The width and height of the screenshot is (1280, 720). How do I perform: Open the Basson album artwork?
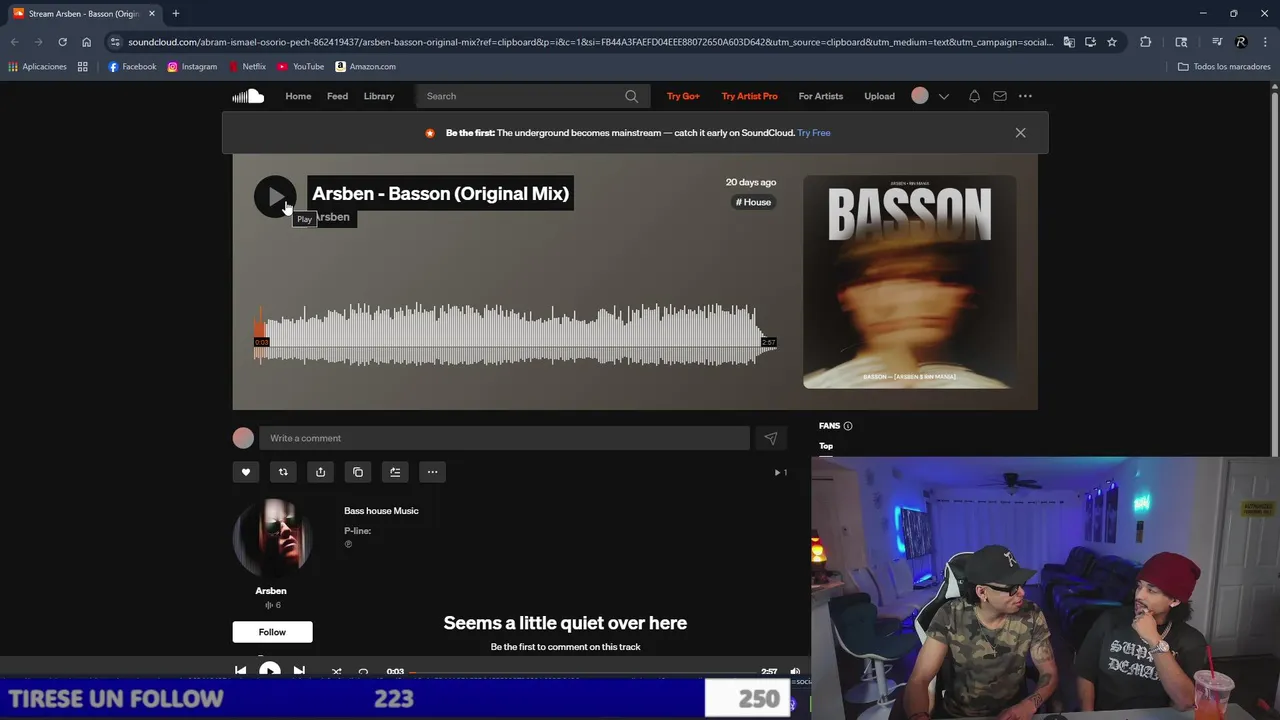pyautogui.click(x=909, y=282)
